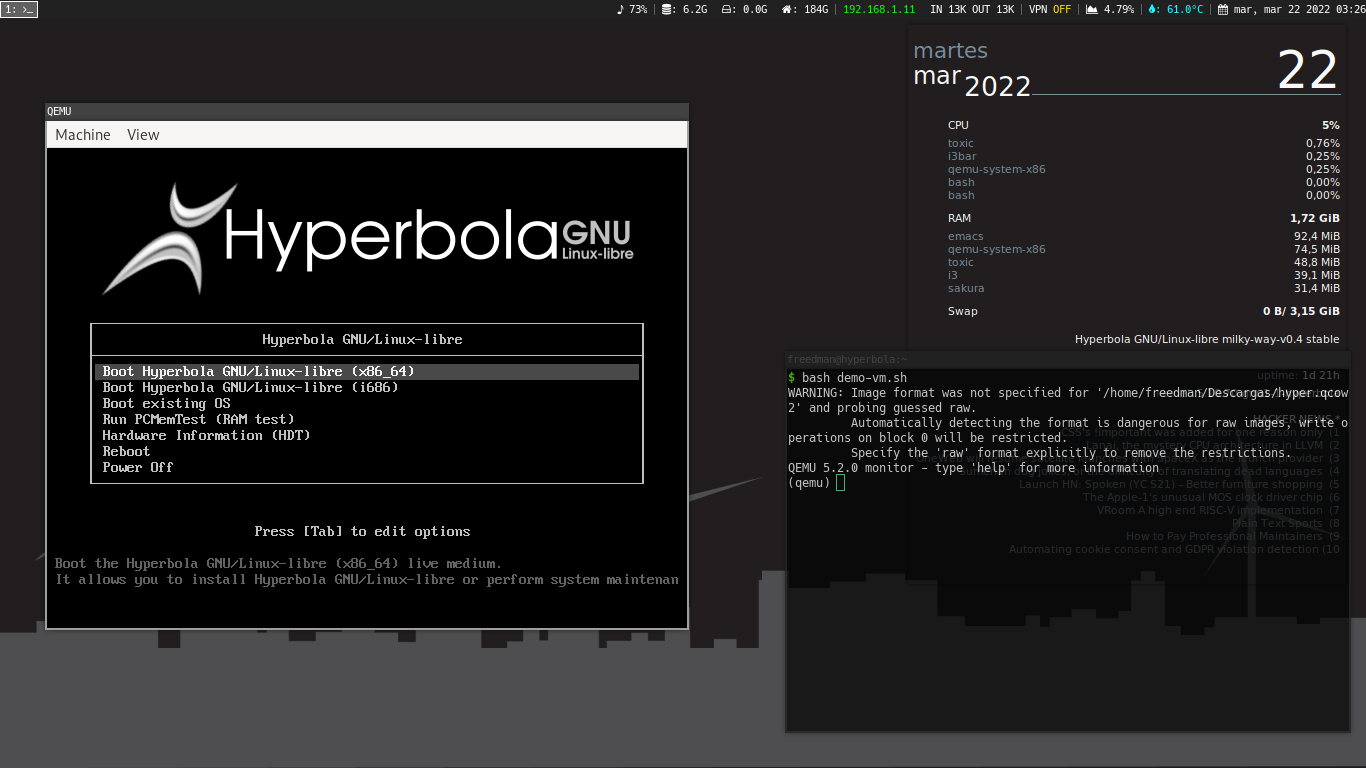
Task: Click 'bash demo-vm.sh' command in terminal
Action: (854, 378)
